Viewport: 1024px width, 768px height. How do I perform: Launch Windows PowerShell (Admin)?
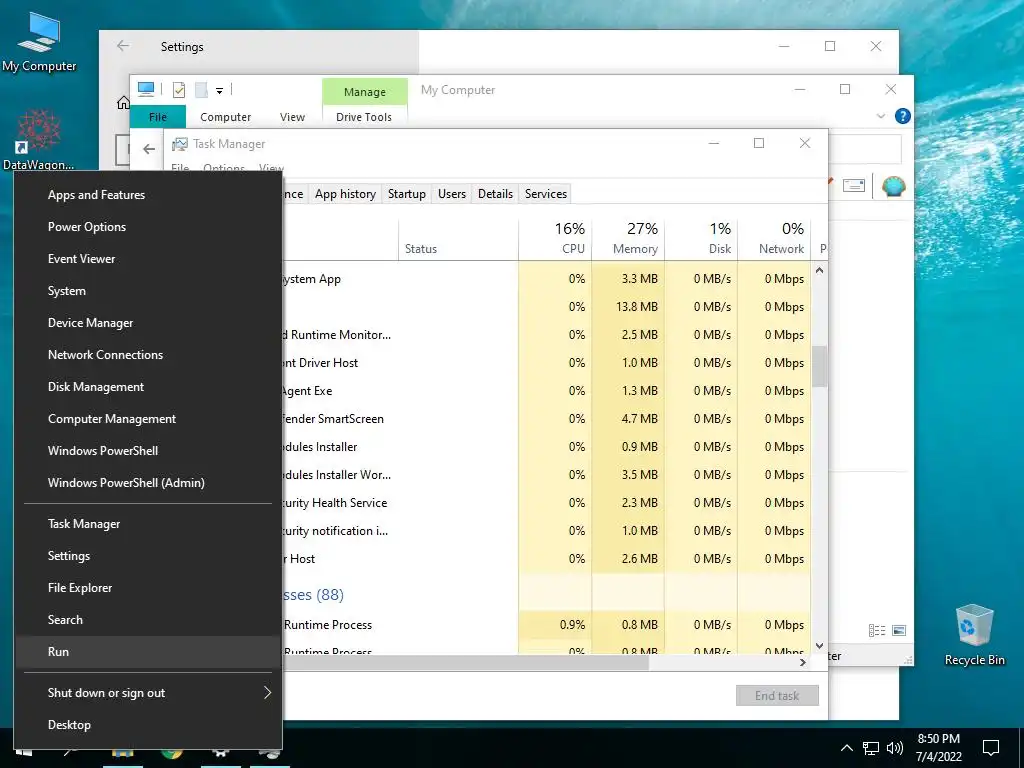(x=148, y=483)
